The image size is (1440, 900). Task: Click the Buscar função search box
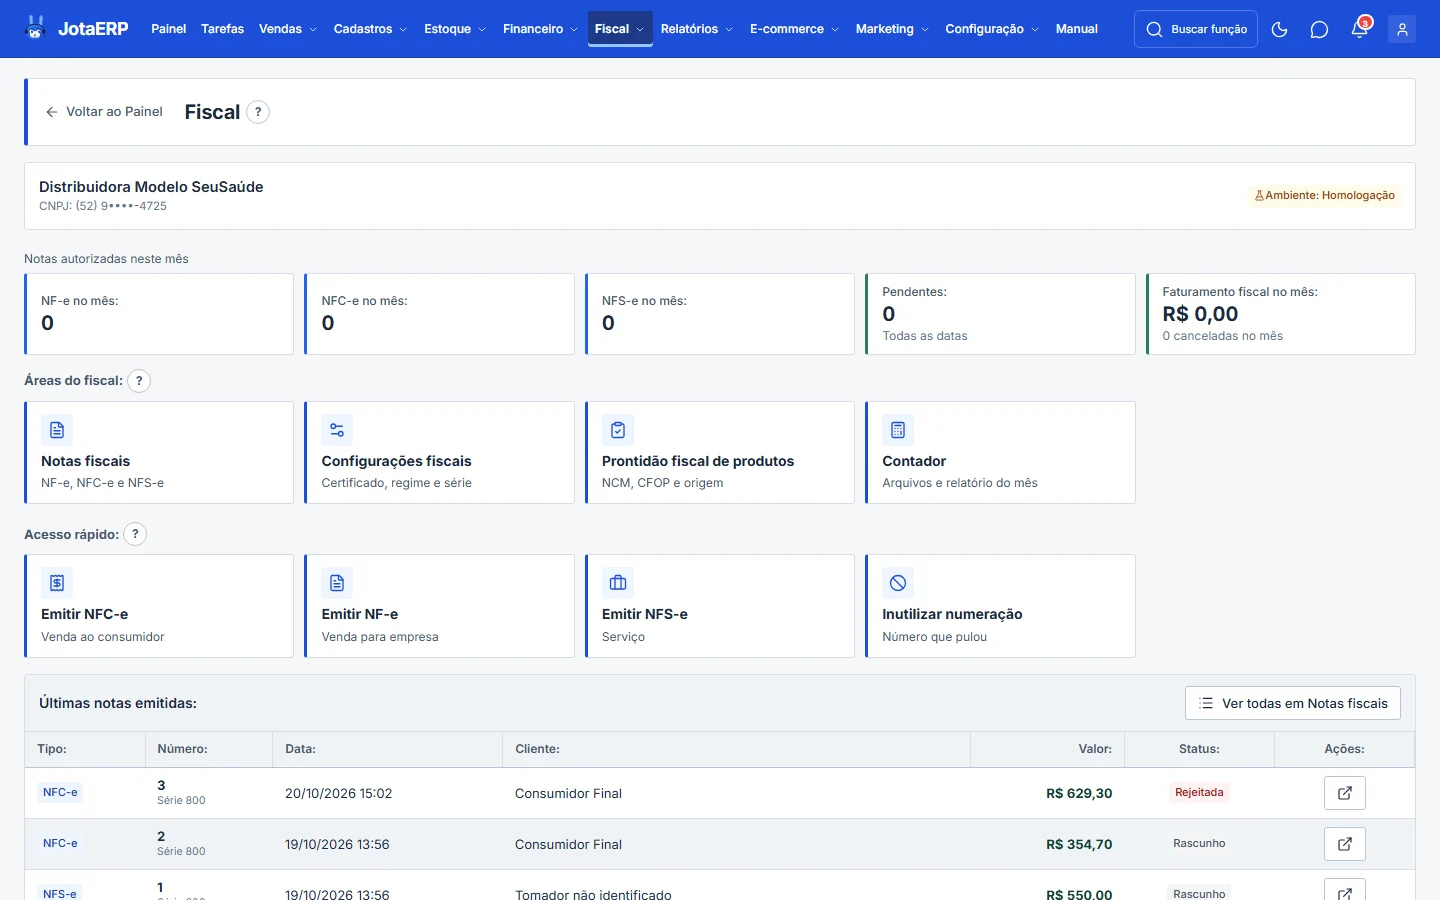click(1196, 29)
